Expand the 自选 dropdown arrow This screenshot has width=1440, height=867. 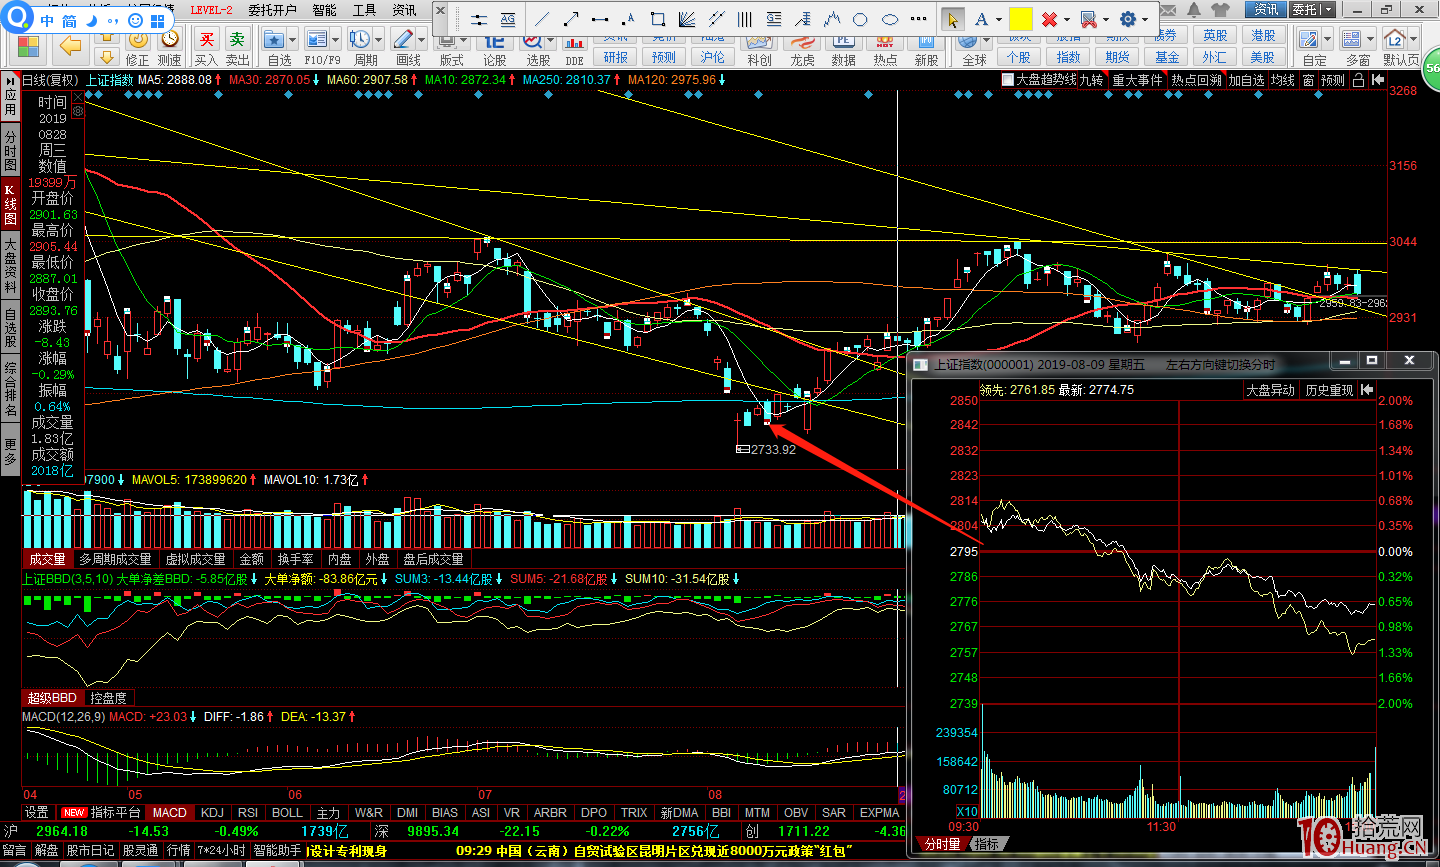click(292, 40)
